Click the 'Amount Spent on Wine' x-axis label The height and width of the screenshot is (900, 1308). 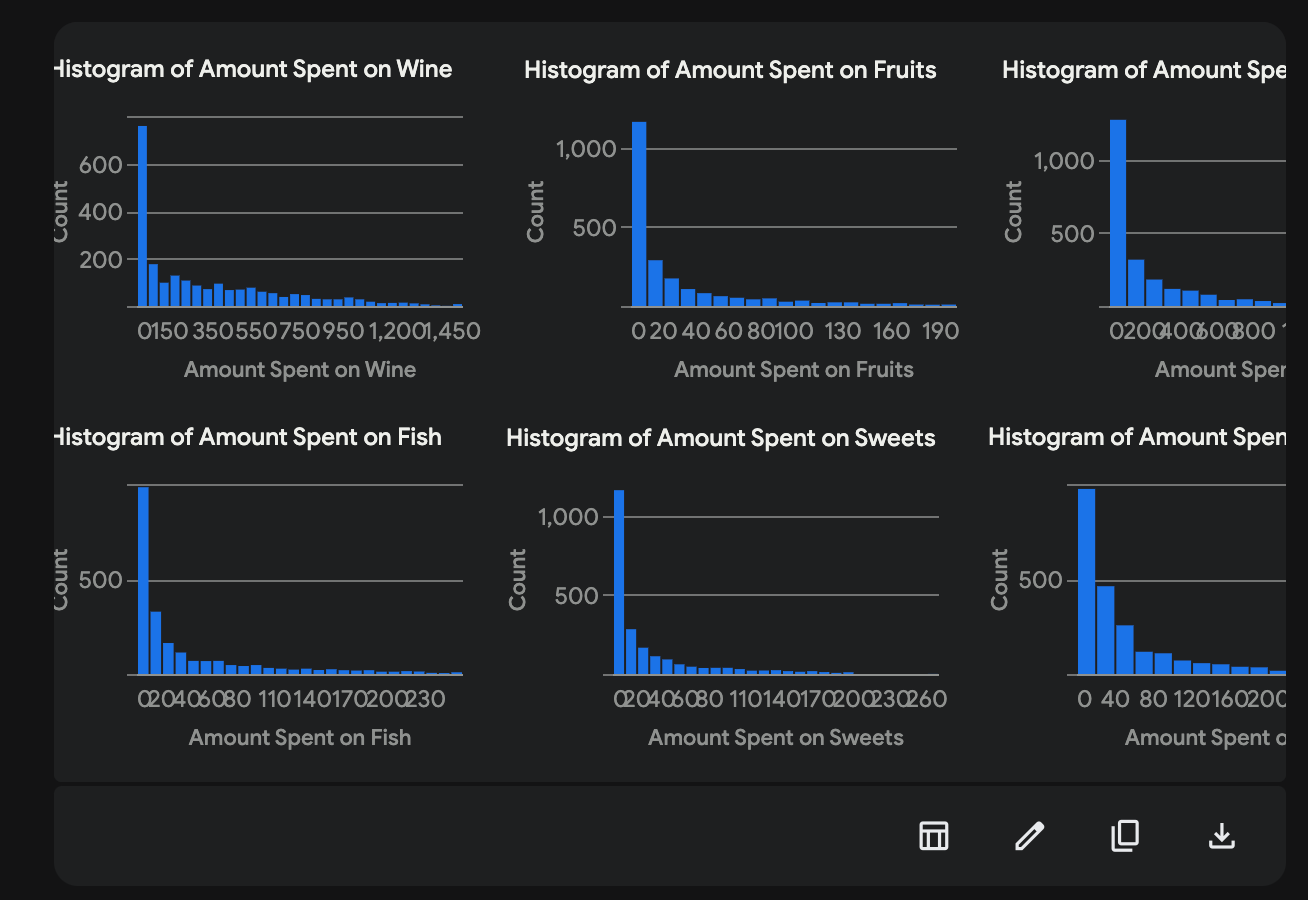(300, 370)
